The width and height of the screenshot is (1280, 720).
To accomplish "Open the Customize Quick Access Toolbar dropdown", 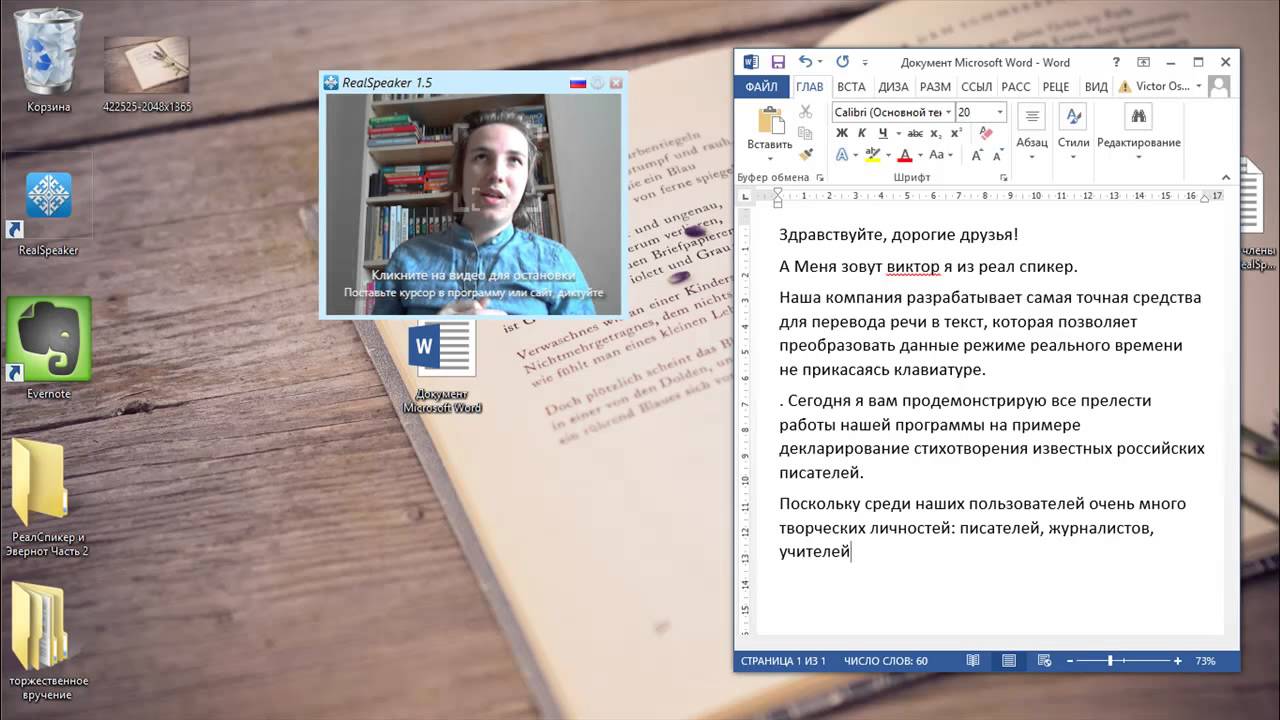I will (x=865, y=62).
